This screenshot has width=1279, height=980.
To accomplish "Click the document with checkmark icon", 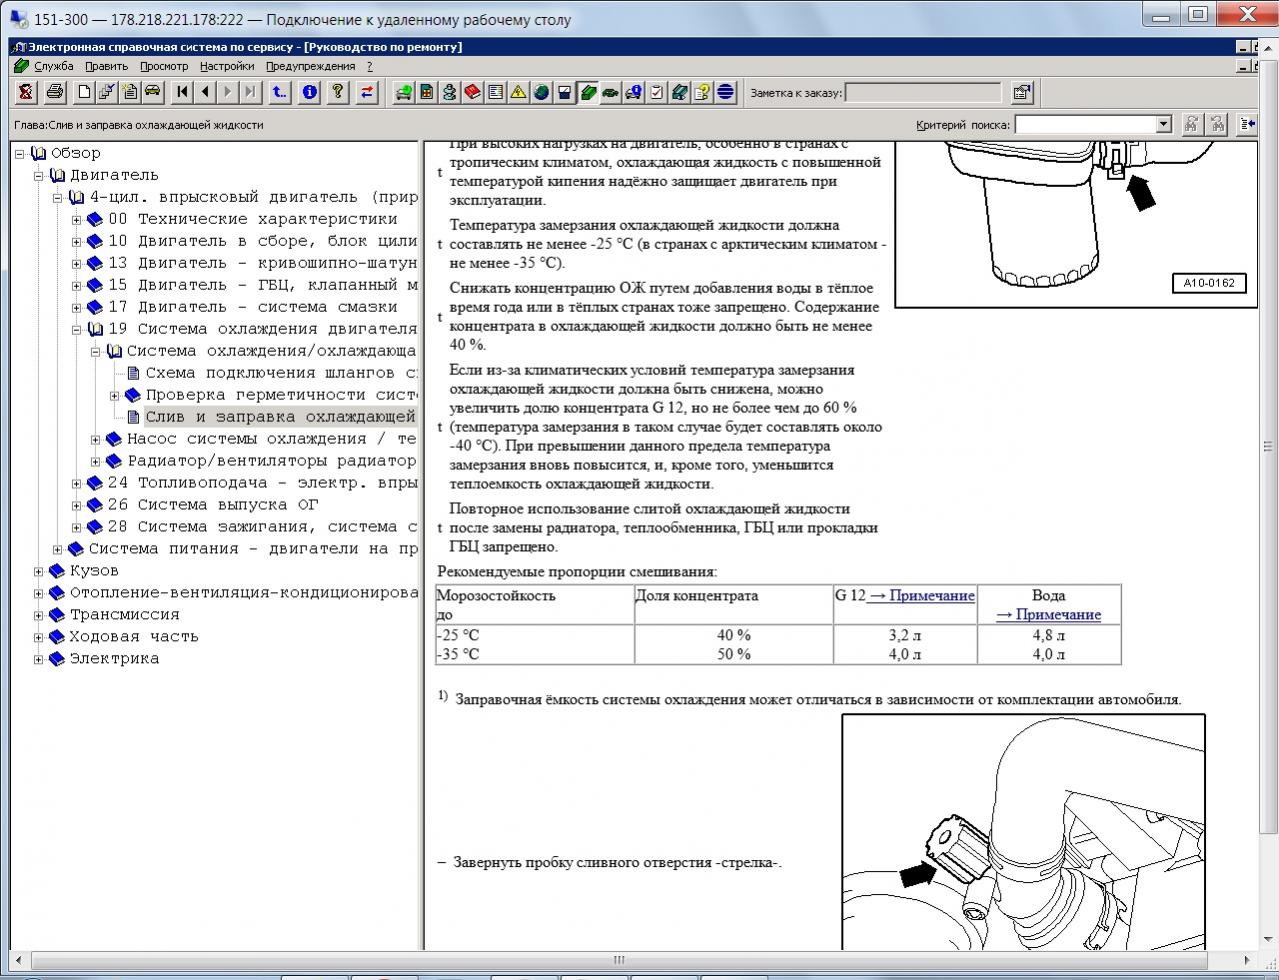I will click(107, 93).
